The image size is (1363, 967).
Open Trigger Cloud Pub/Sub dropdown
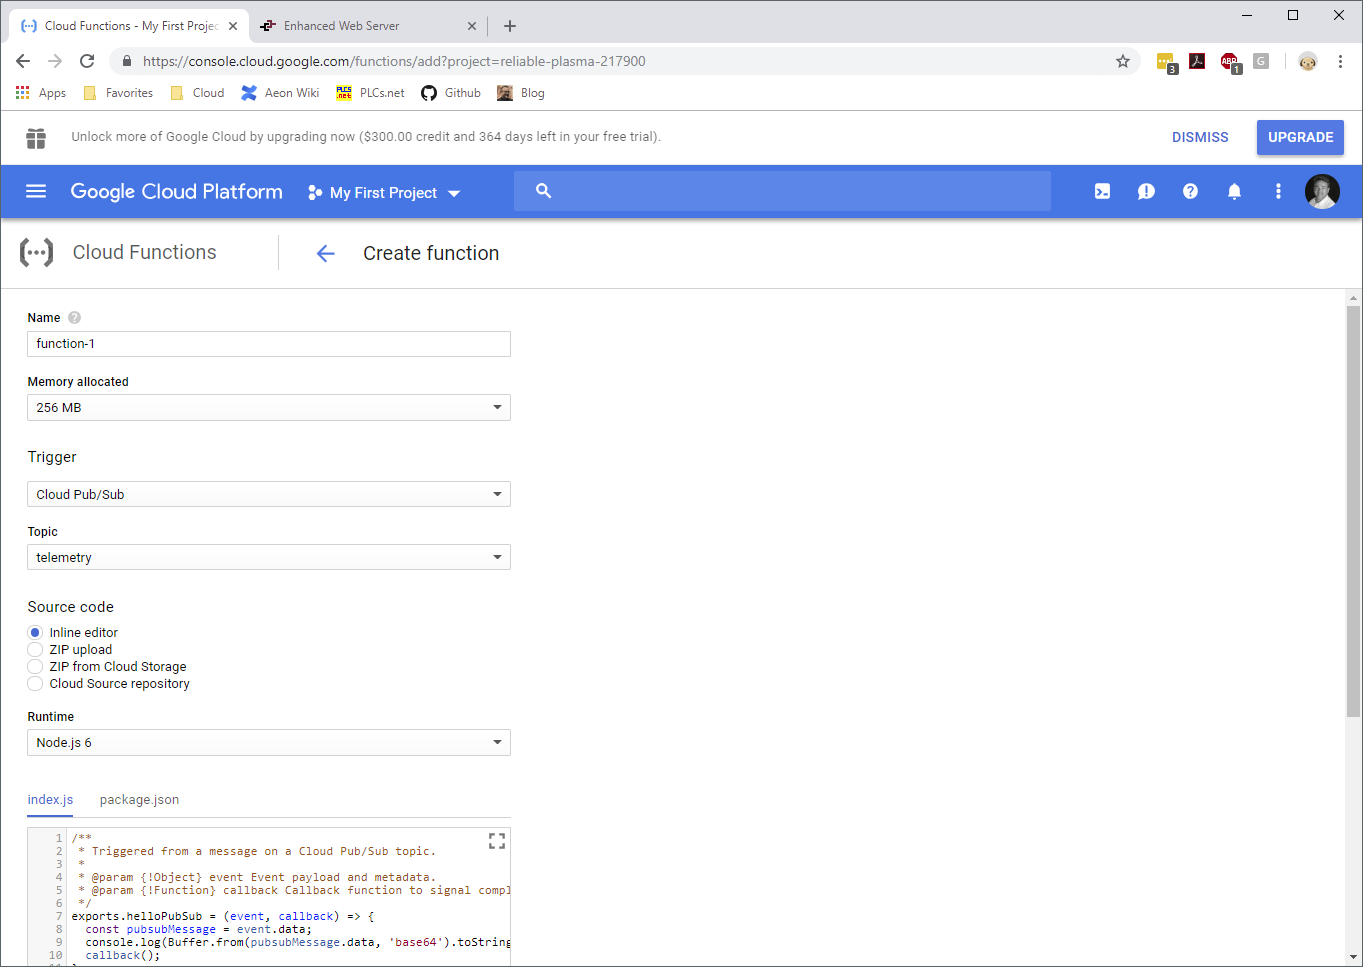(269, 494)
